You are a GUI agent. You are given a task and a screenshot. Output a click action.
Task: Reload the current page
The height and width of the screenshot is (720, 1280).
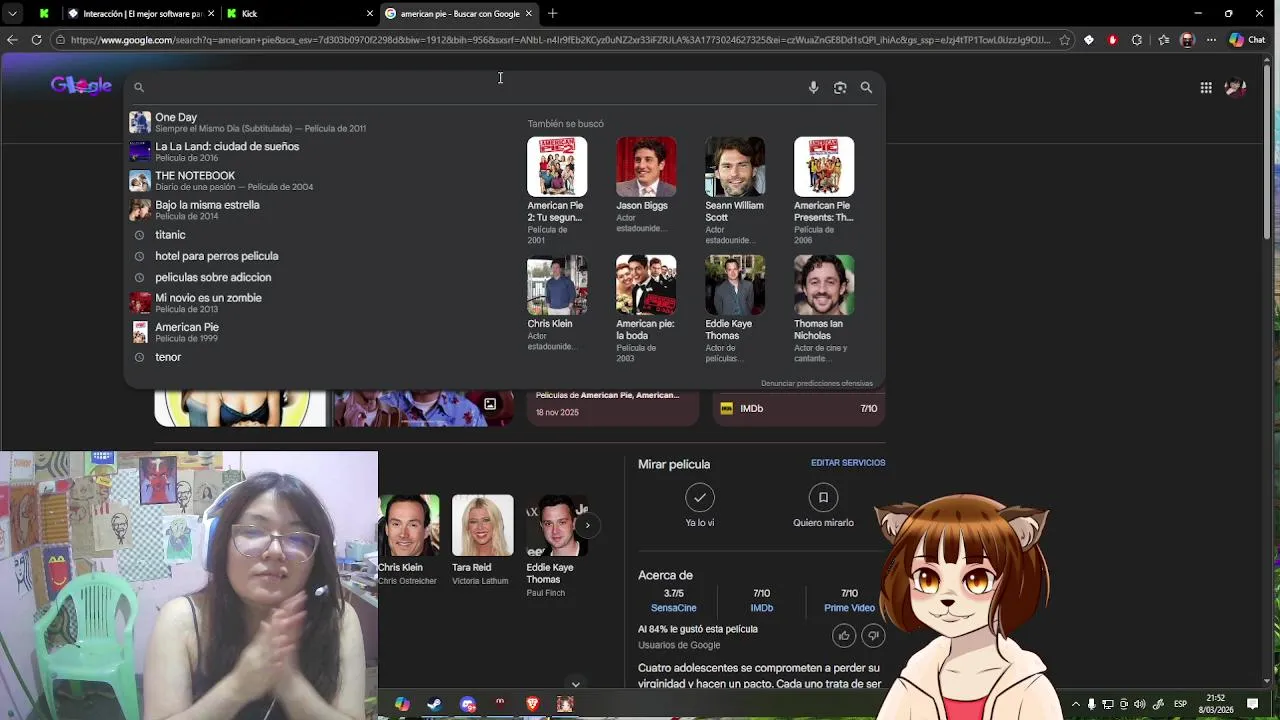point(36,40)
